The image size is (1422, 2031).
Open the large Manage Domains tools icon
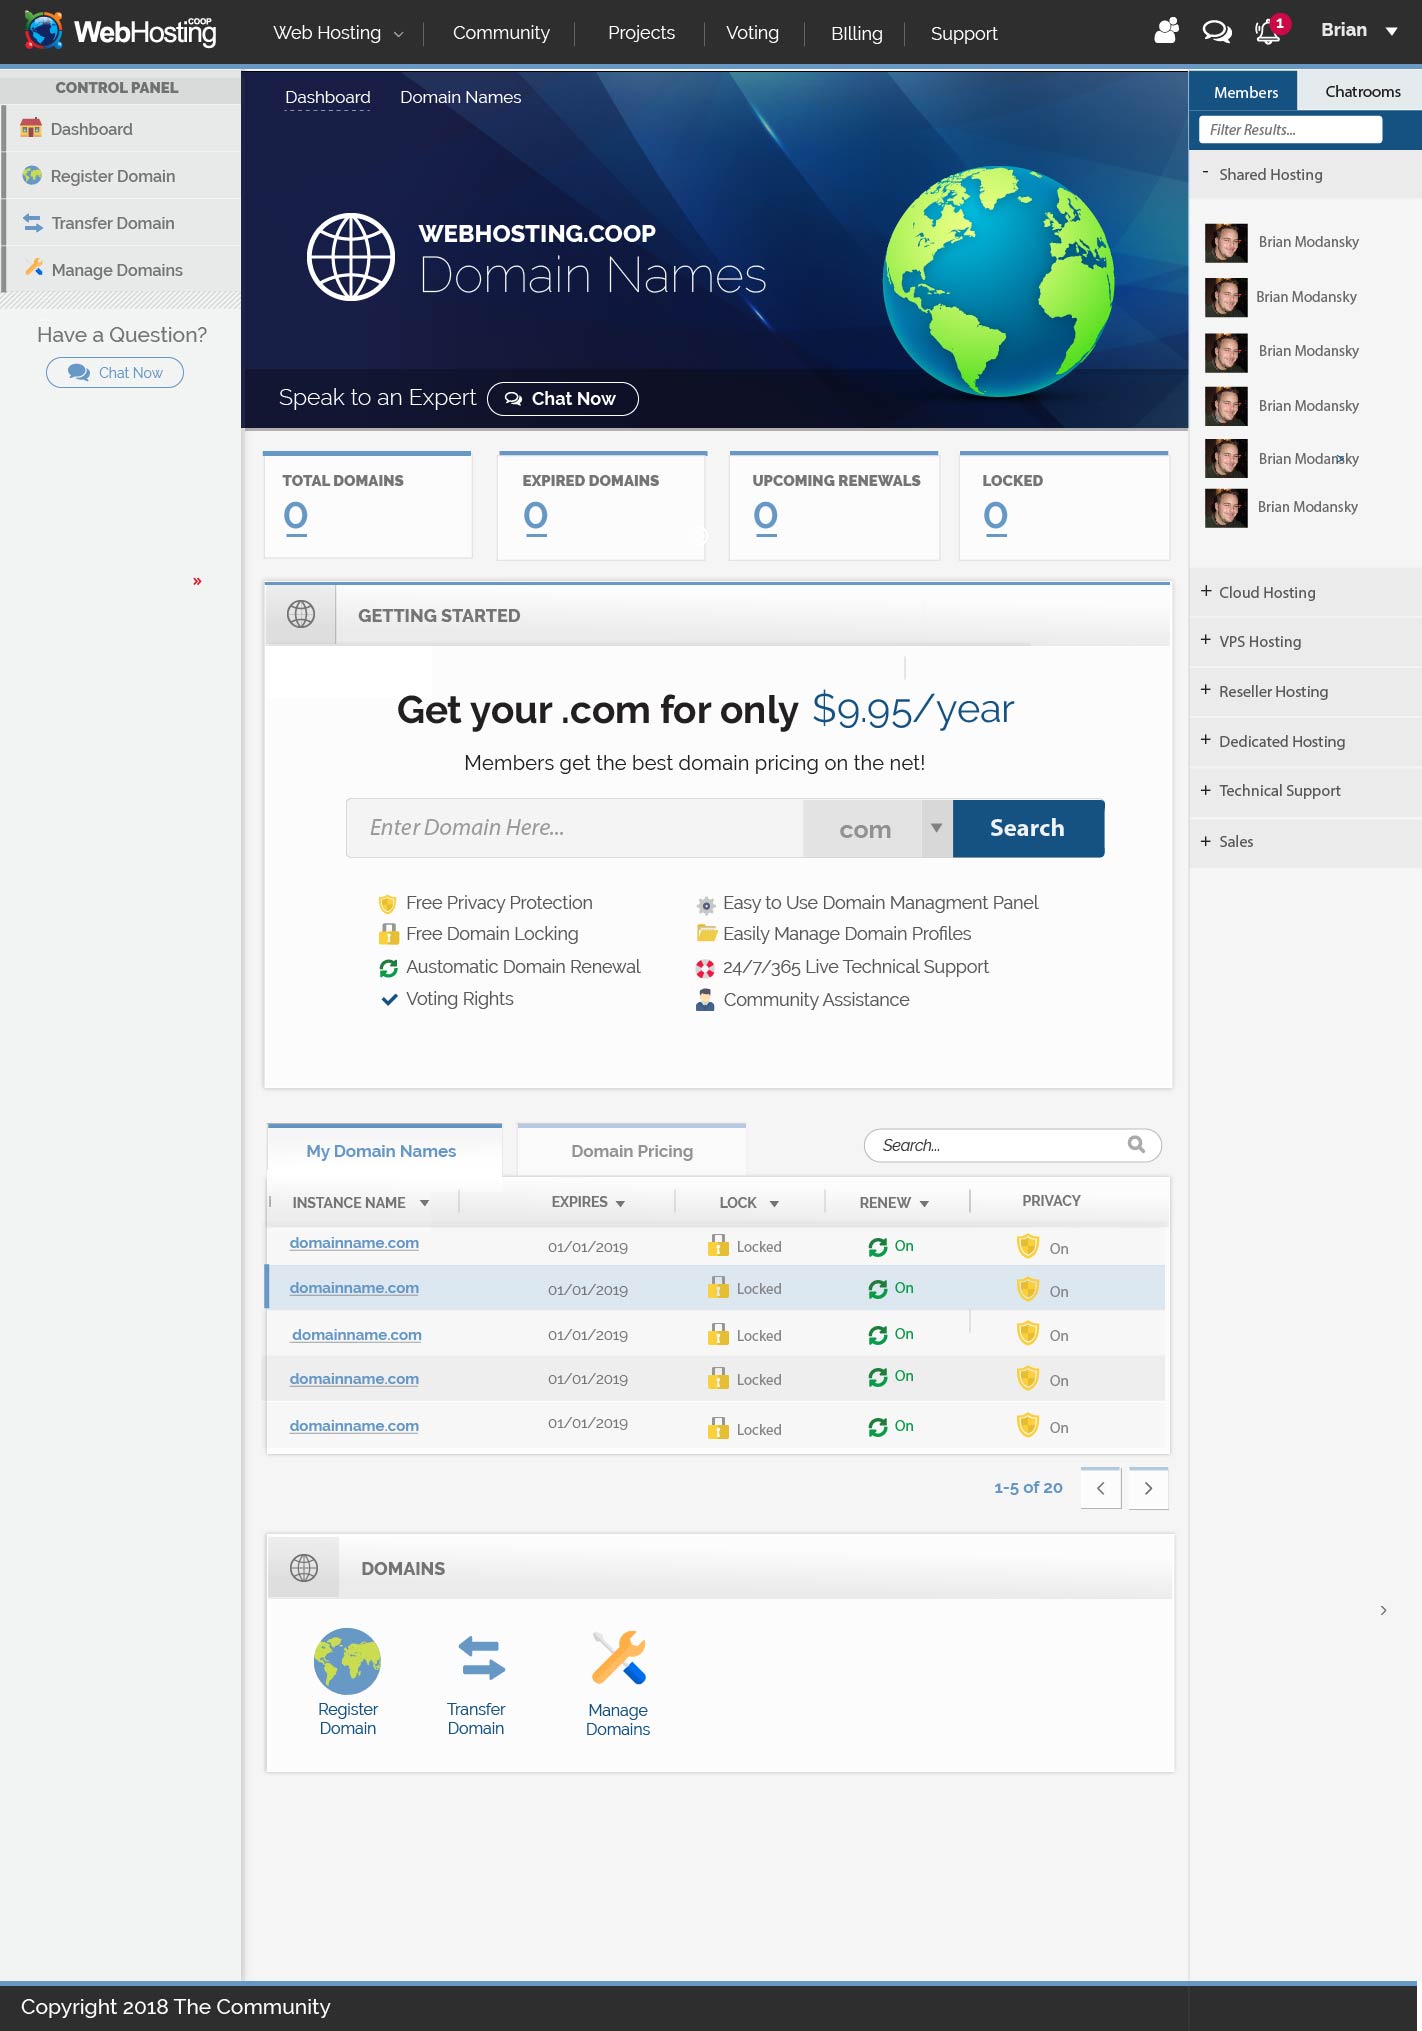click(619, 1658)
